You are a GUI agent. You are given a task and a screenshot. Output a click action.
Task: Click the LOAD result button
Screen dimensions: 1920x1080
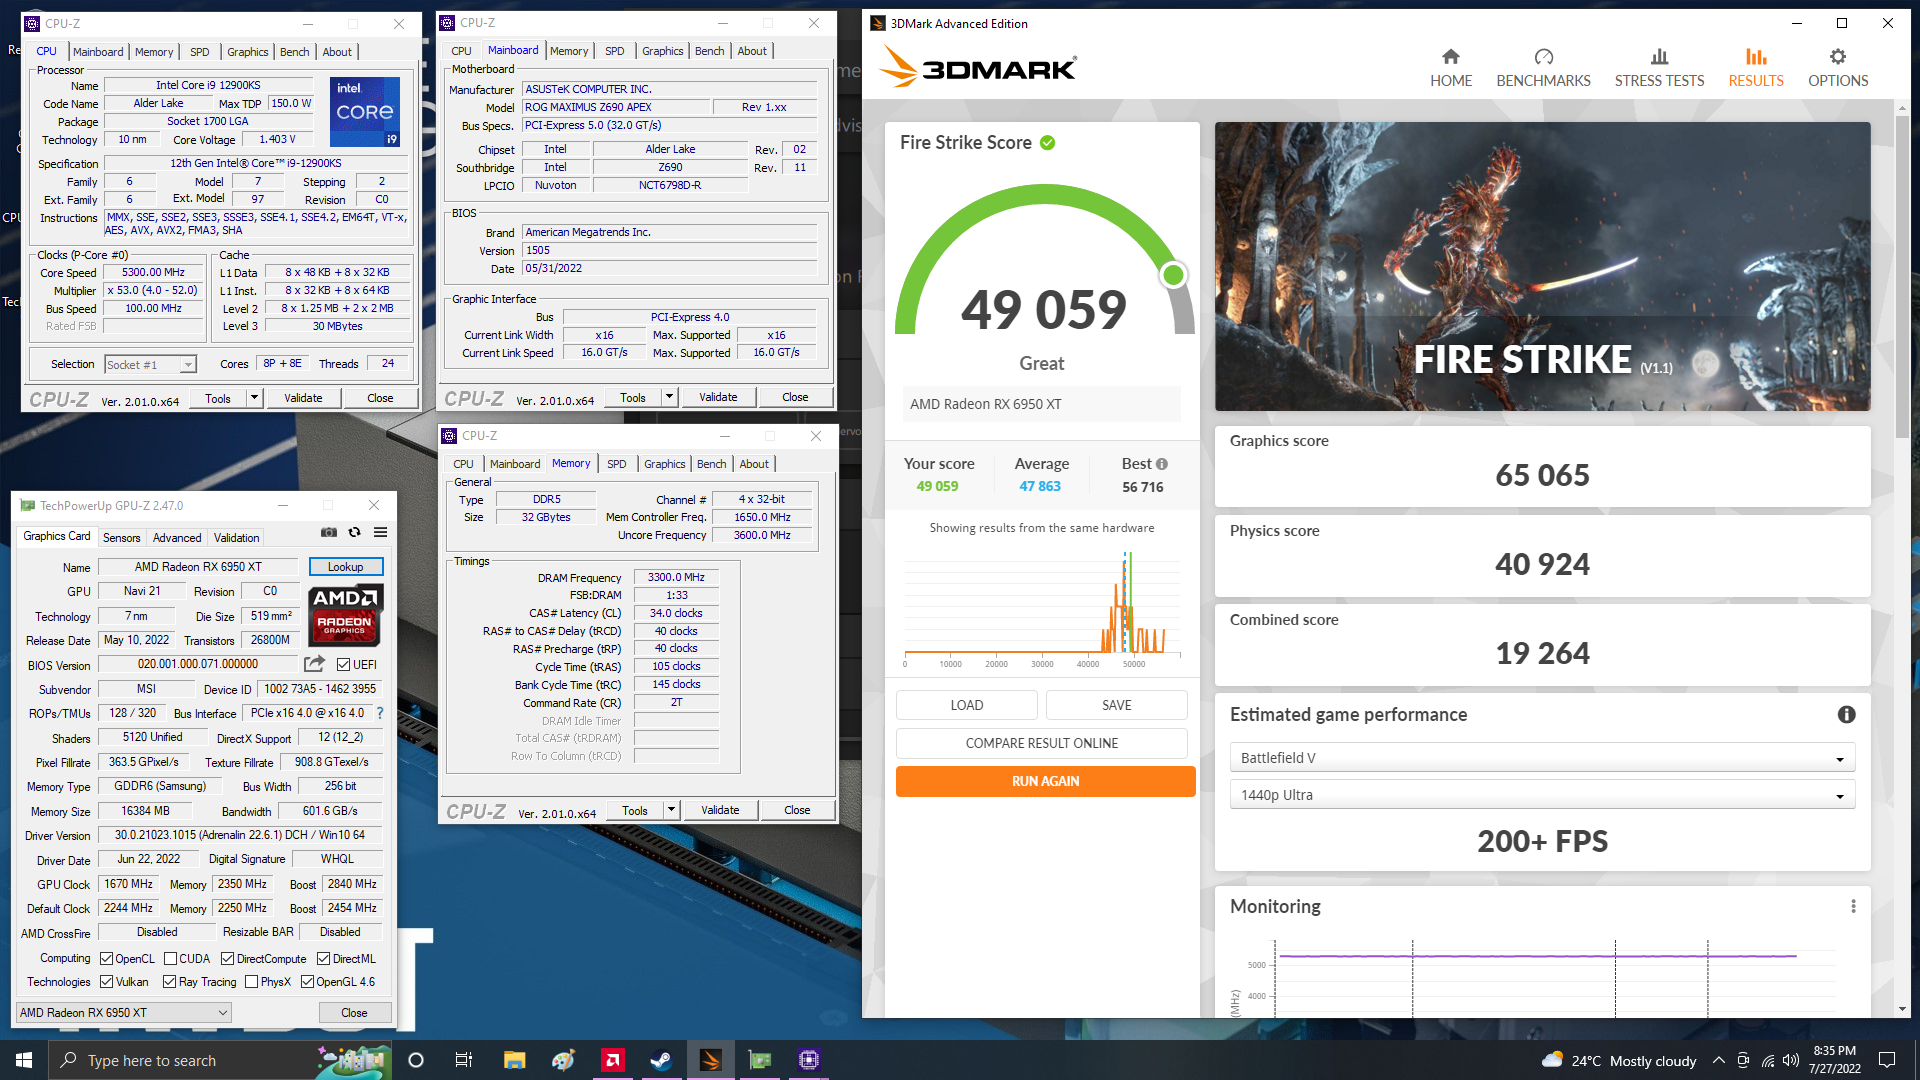point(966,705)
